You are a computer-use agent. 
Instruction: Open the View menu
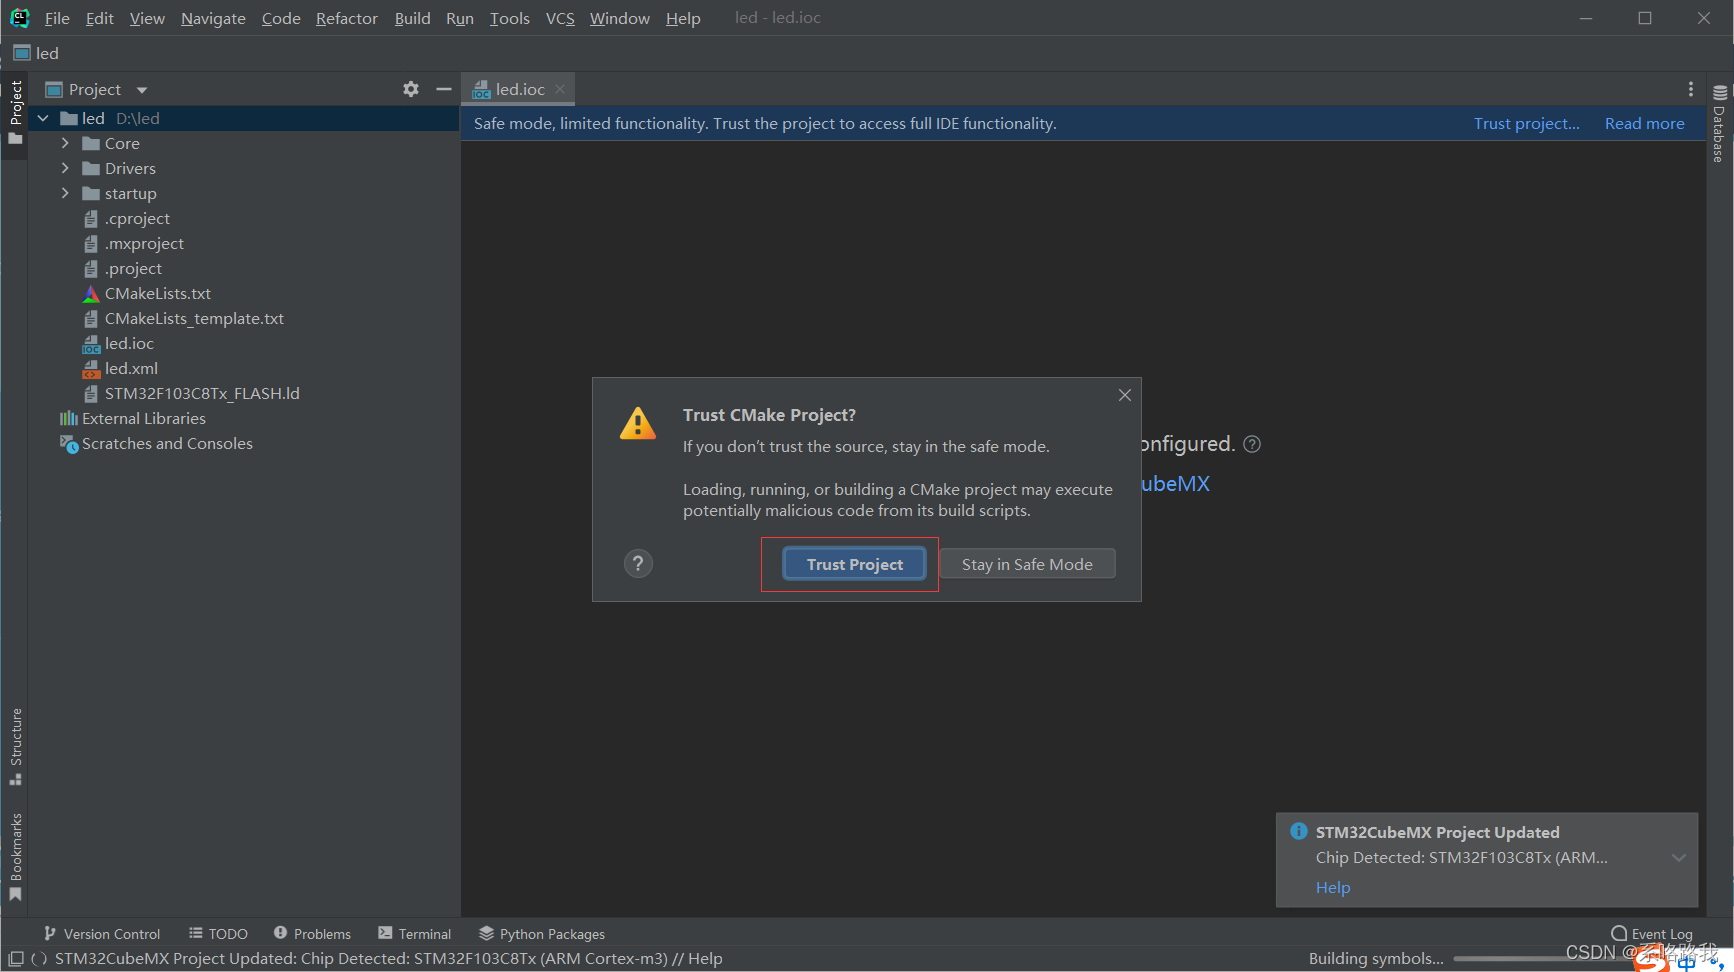coord(147,18)
